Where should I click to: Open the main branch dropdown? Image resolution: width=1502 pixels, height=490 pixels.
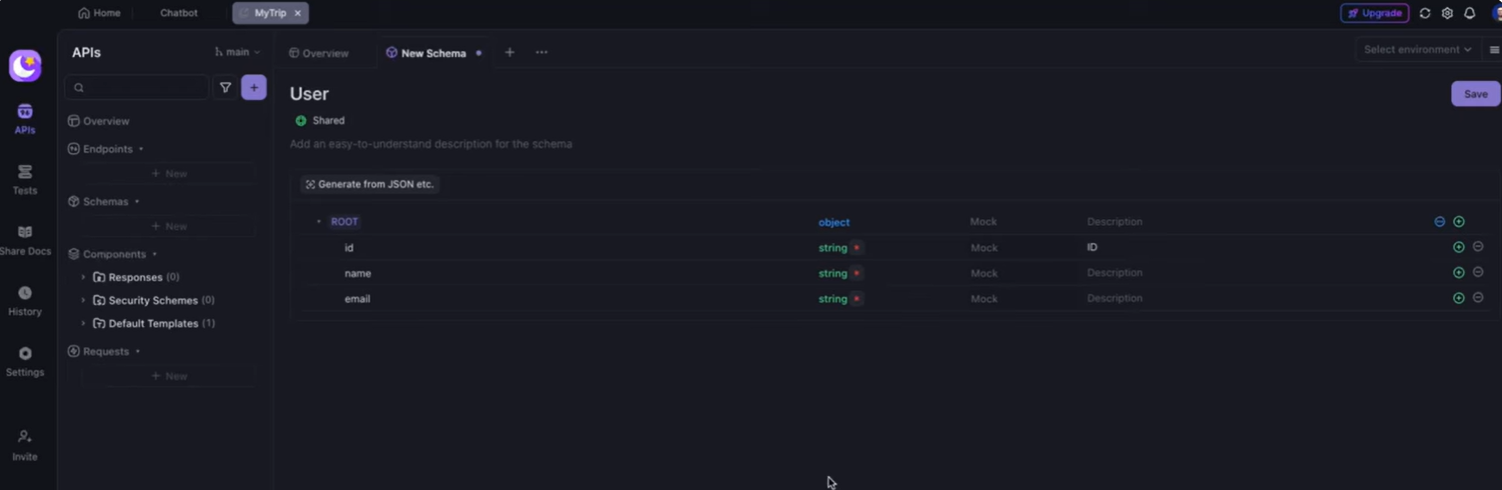[x=238, y=52]
